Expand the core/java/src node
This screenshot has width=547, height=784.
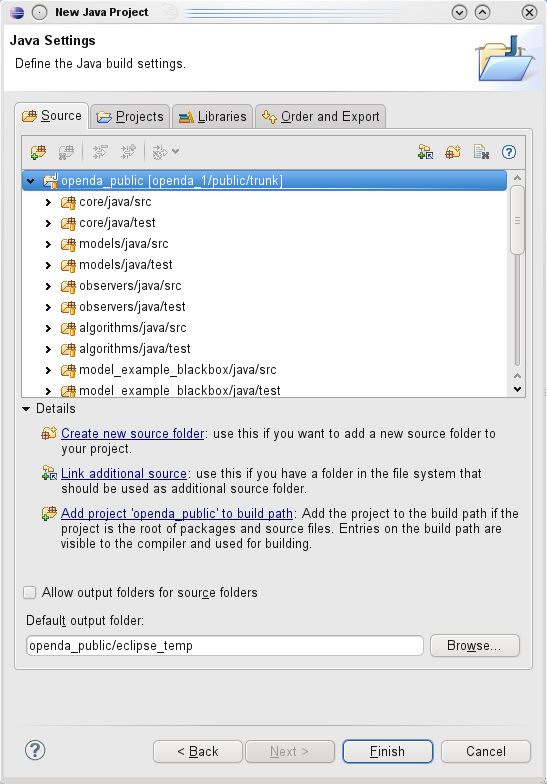(x=48, y=202)
